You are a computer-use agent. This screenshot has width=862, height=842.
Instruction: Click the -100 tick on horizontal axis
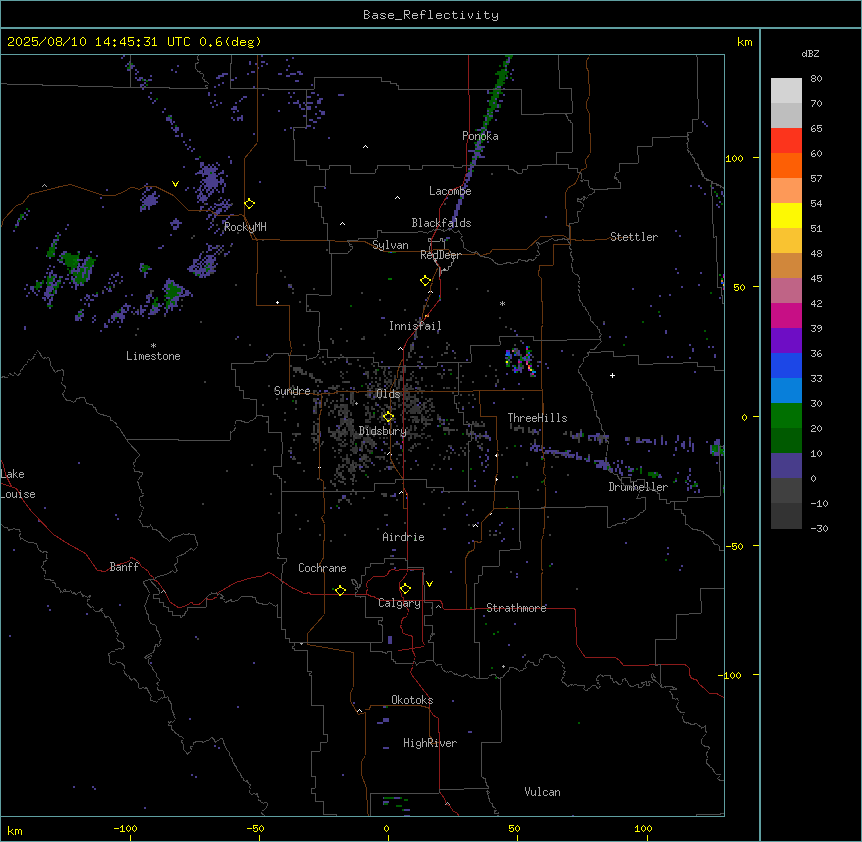point(125,829)
